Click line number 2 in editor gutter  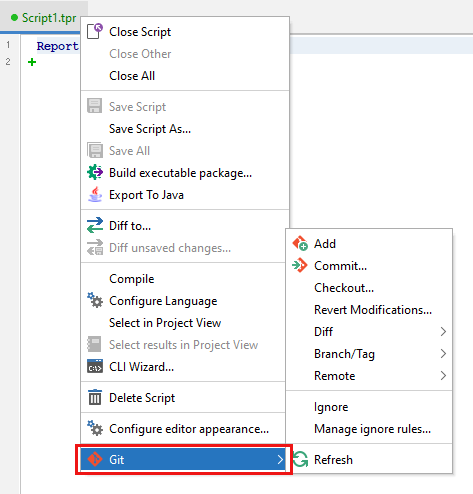pos(8,62)
